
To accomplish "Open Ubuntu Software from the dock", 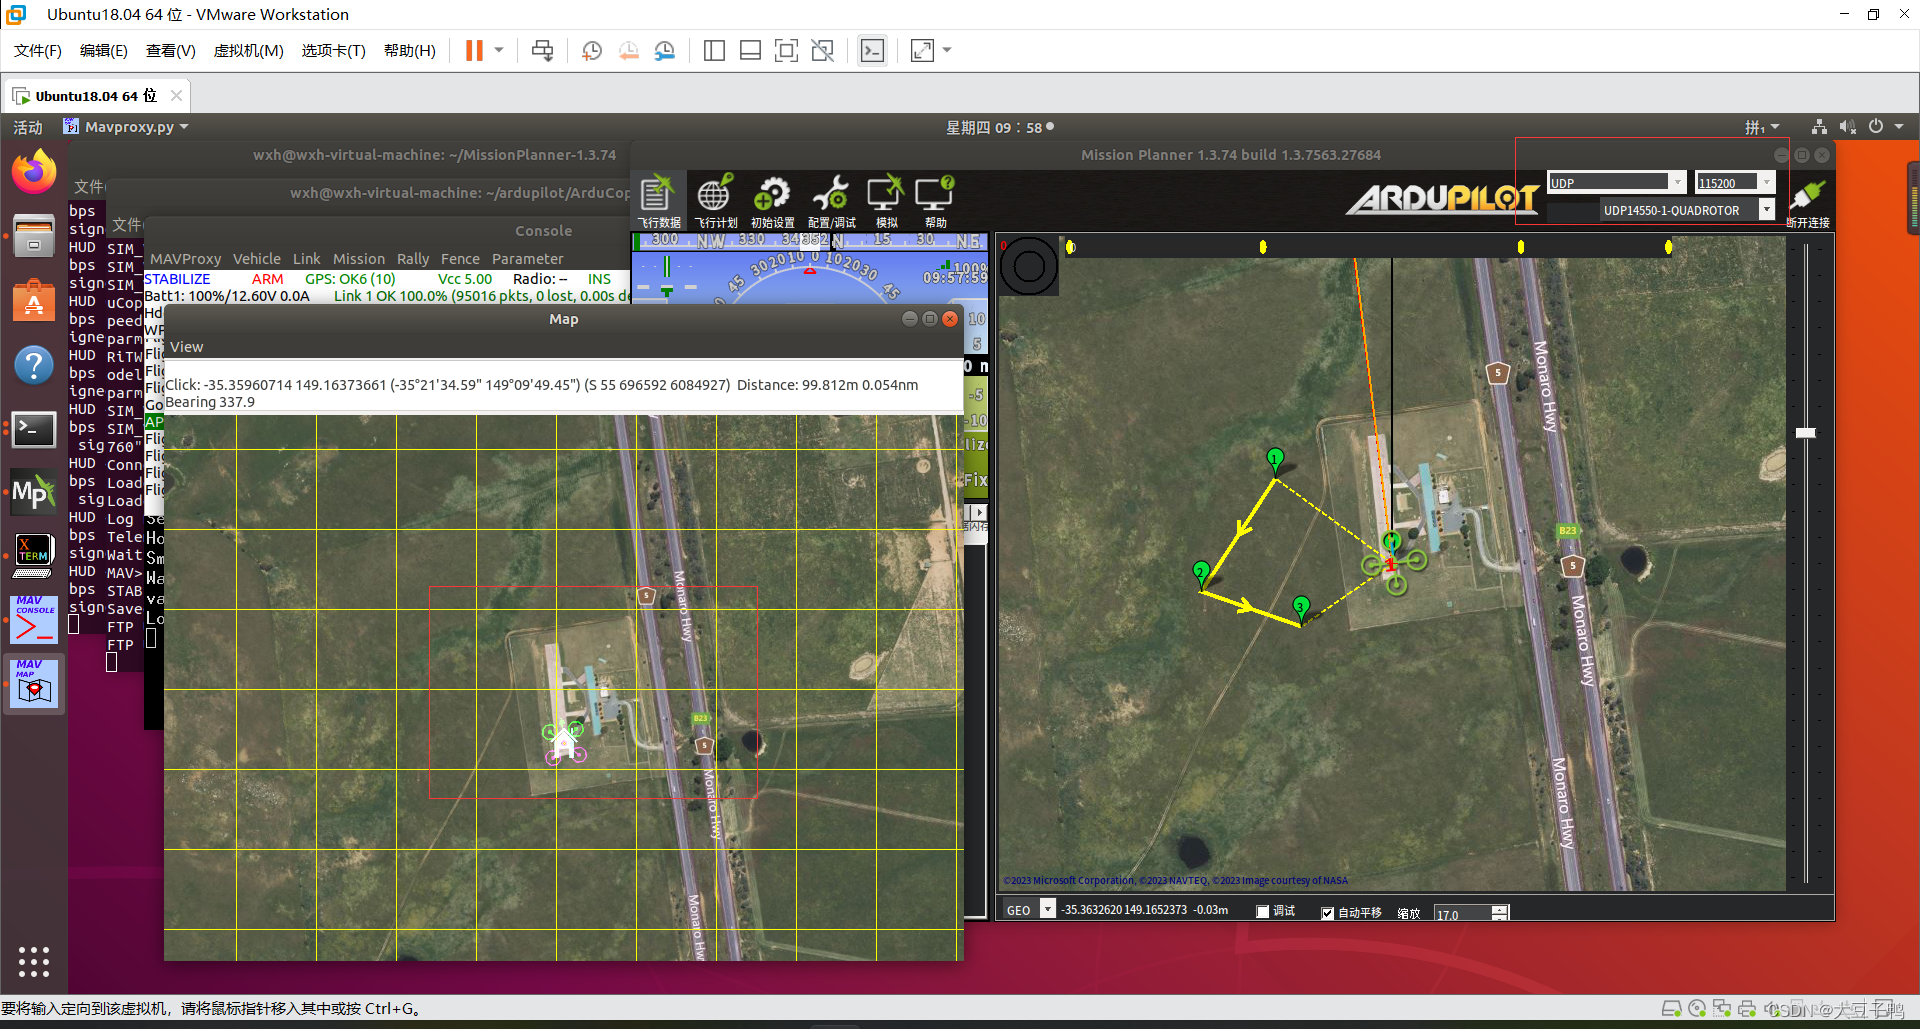I will (x=34, y=301).
